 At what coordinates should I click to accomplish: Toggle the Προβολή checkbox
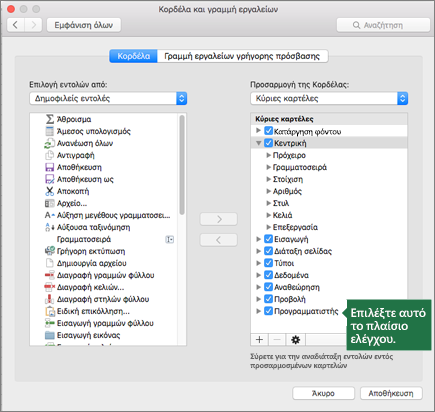pyautogui.click(x=268, y=299)
